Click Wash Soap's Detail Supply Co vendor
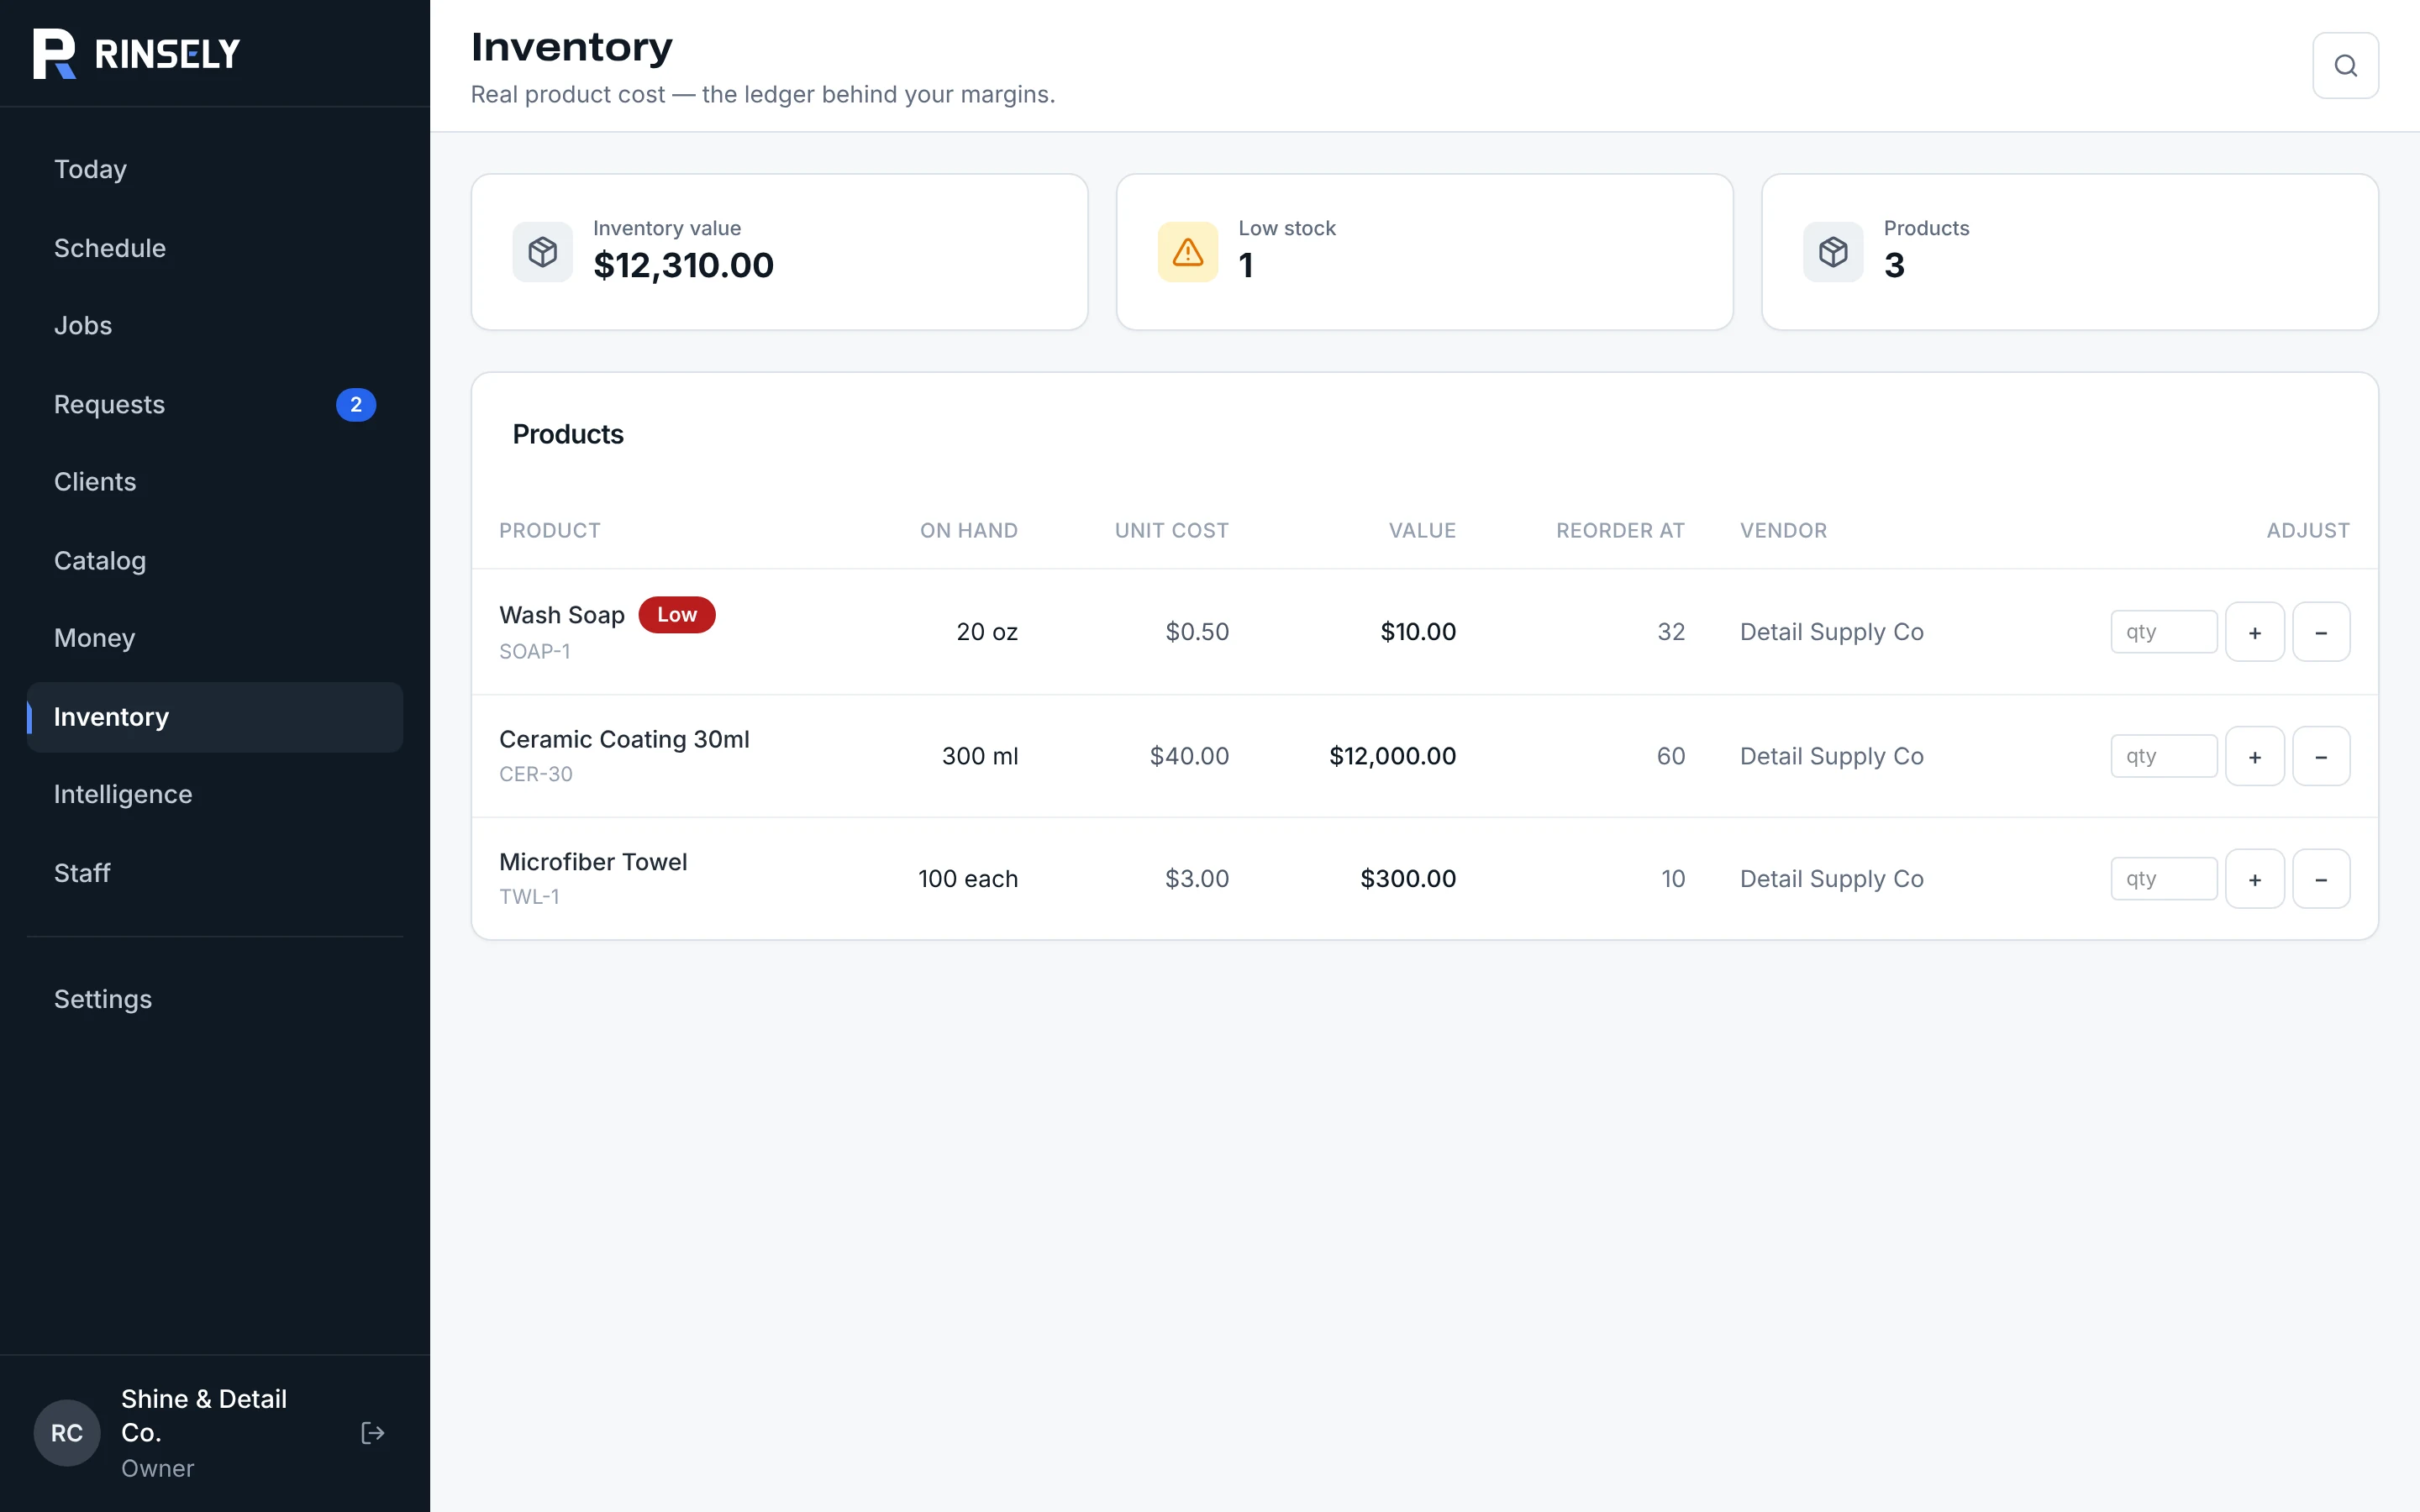 pos(1832,632)
